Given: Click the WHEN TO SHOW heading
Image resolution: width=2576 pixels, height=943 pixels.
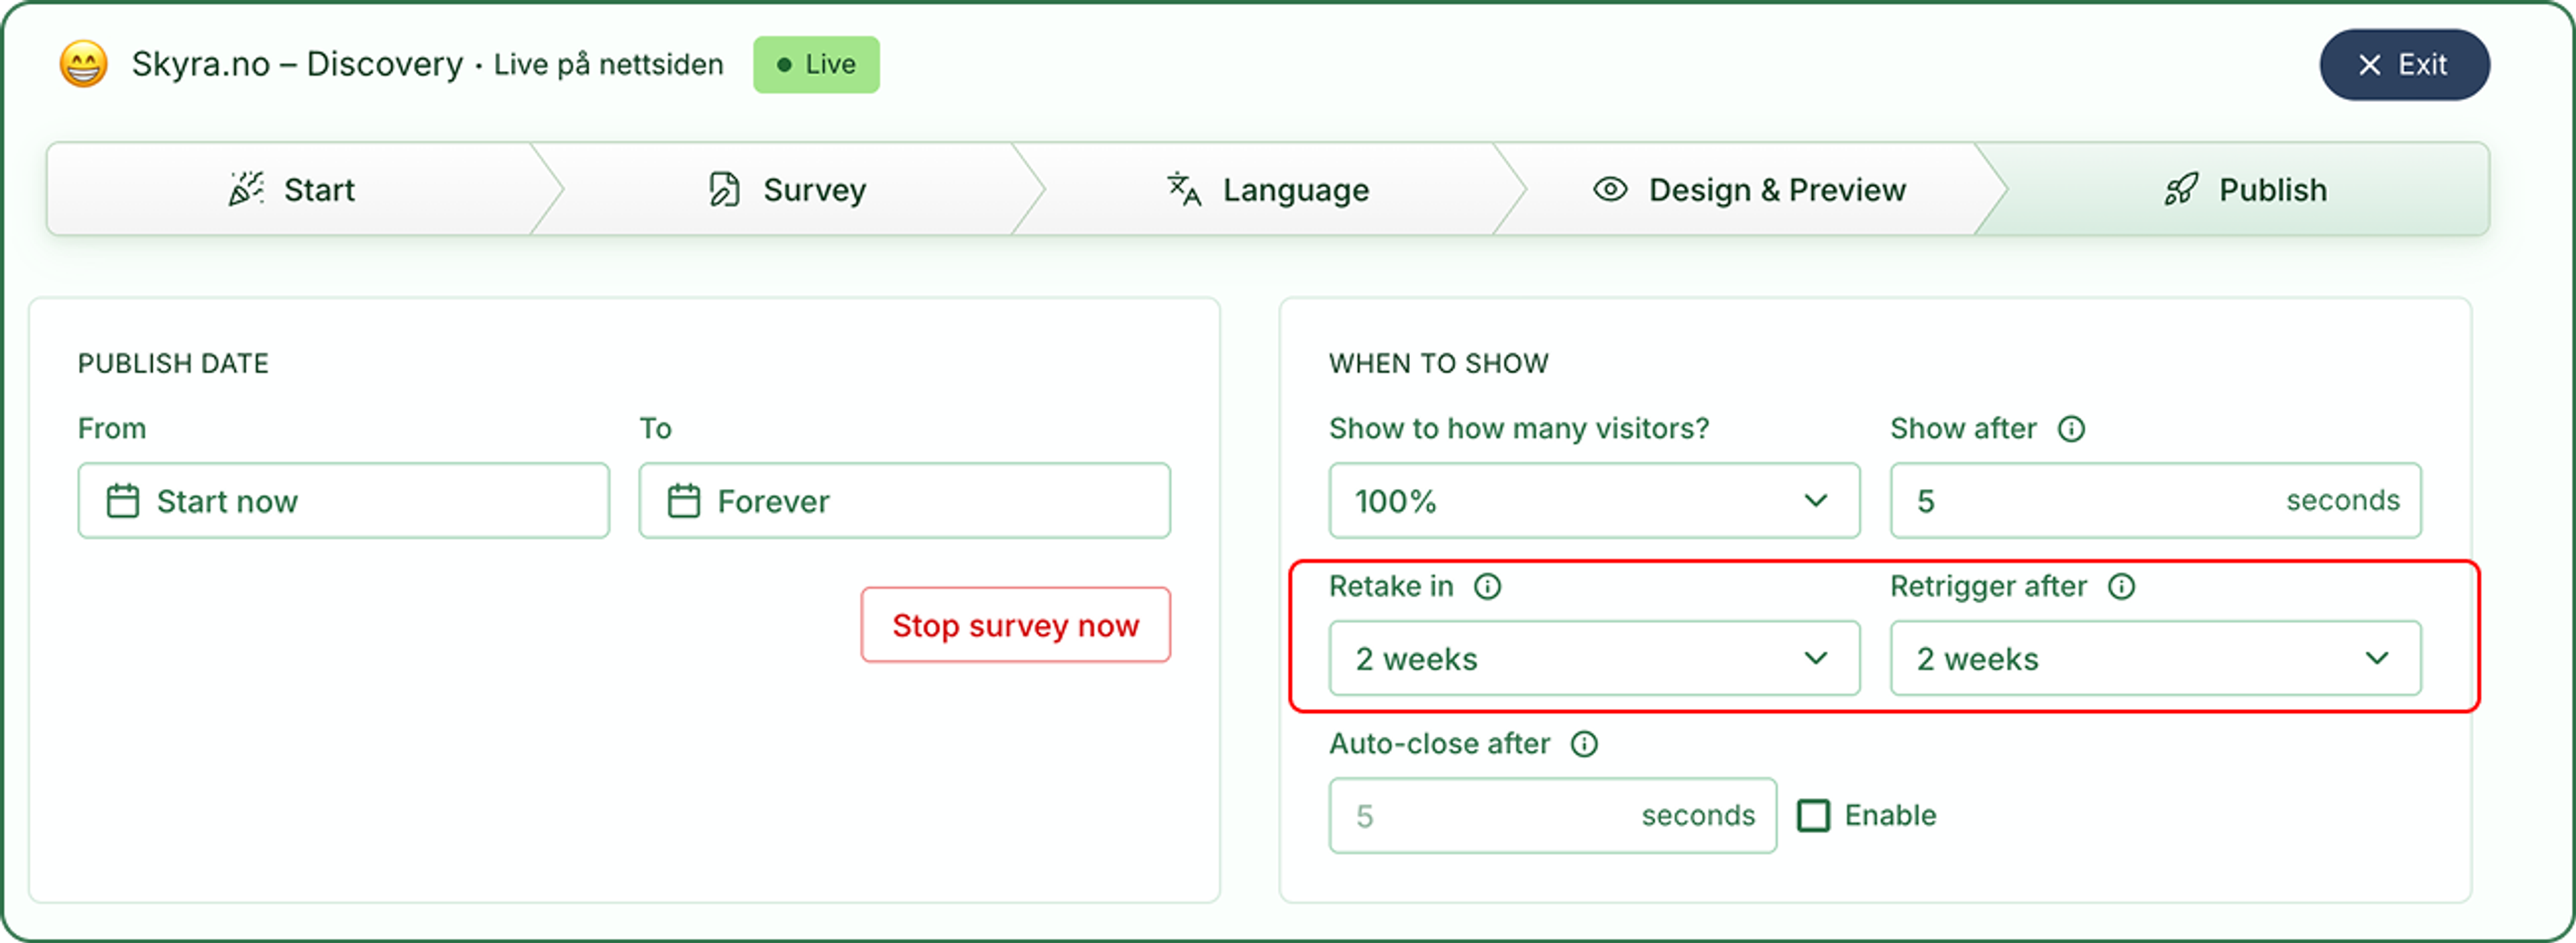Looking at the screenshot, I should coord(1438,363).
